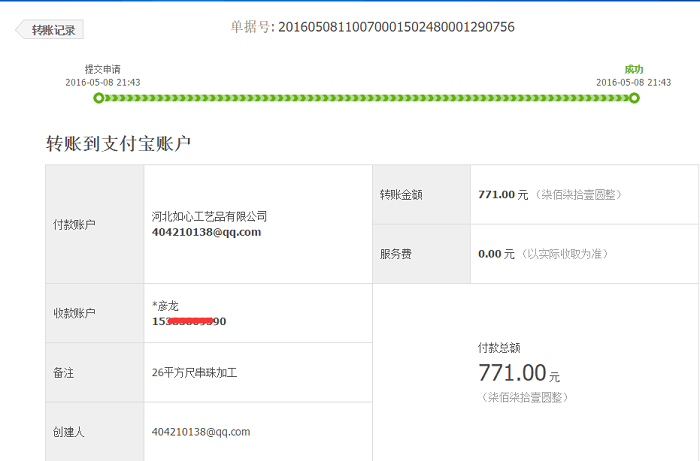The height and width of the screenshot is (461, 700).
Task: Click the redacted payee phone number
Action: coord(189,321)
